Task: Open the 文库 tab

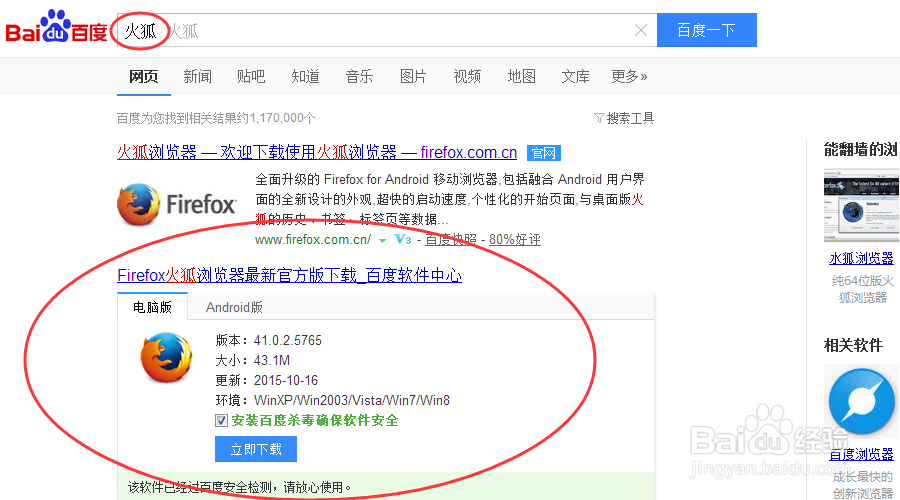Action: point(575,76)
